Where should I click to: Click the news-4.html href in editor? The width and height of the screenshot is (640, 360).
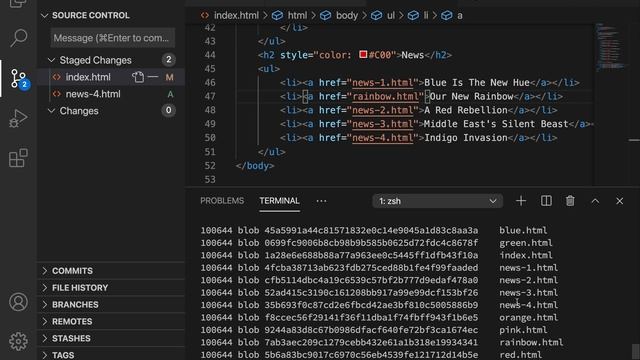[382, 138]
